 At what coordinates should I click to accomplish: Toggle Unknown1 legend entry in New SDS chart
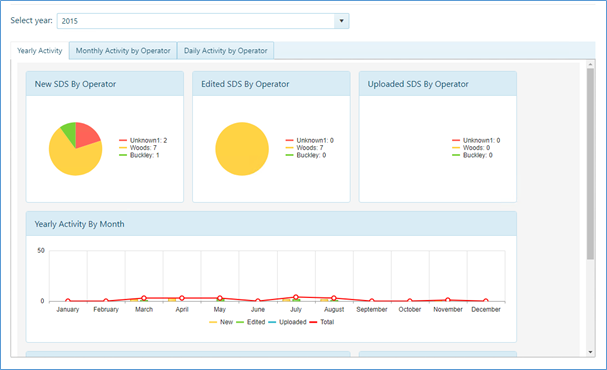(x=143, y=140)
